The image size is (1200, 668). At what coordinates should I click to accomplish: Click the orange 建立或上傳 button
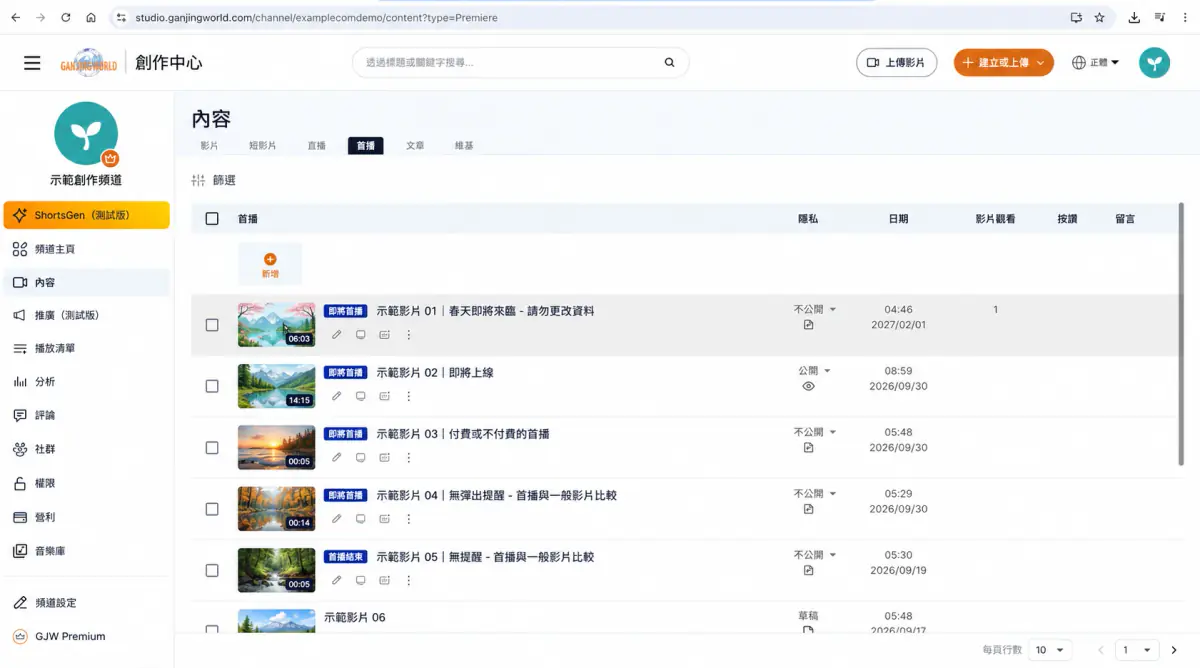click(x=1003, y=63)
